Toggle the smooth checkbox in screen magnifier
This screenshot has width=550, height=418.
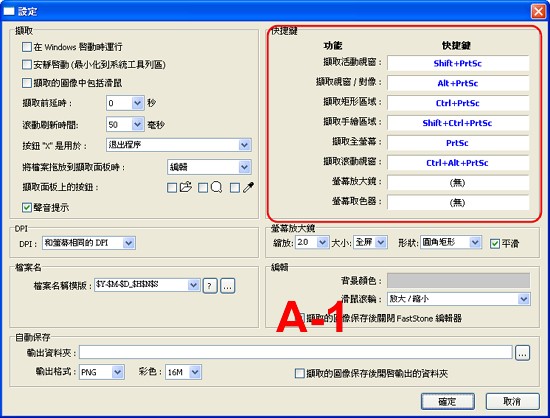click(x=495, y=243)
